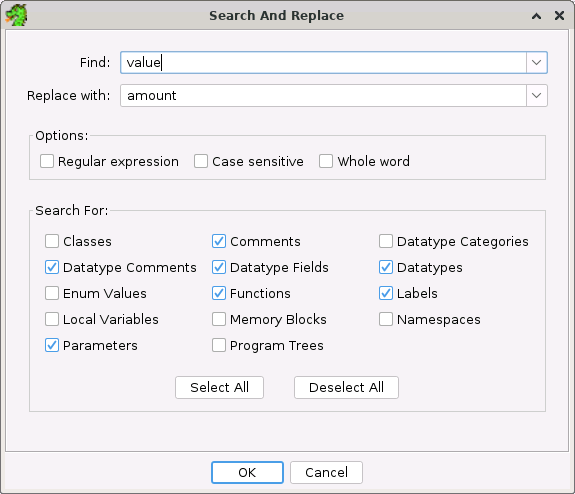The height and width of the screenshot is (494, 575).
Task: Confirm with the OK button
Action: [x=247, y=472]
